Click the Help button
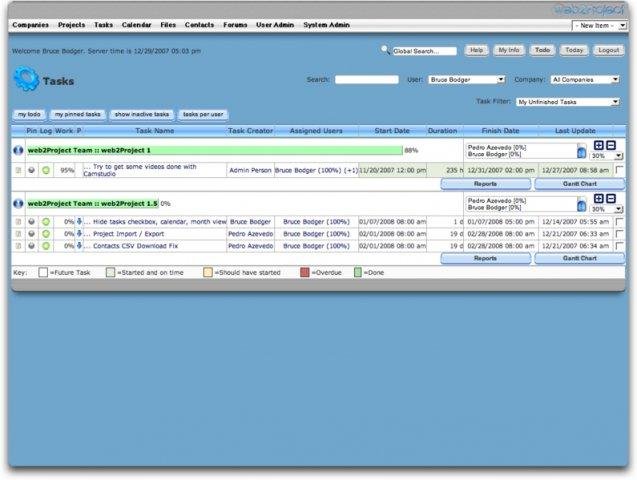Viewport: 637px width, 480px height. point(477,50)
